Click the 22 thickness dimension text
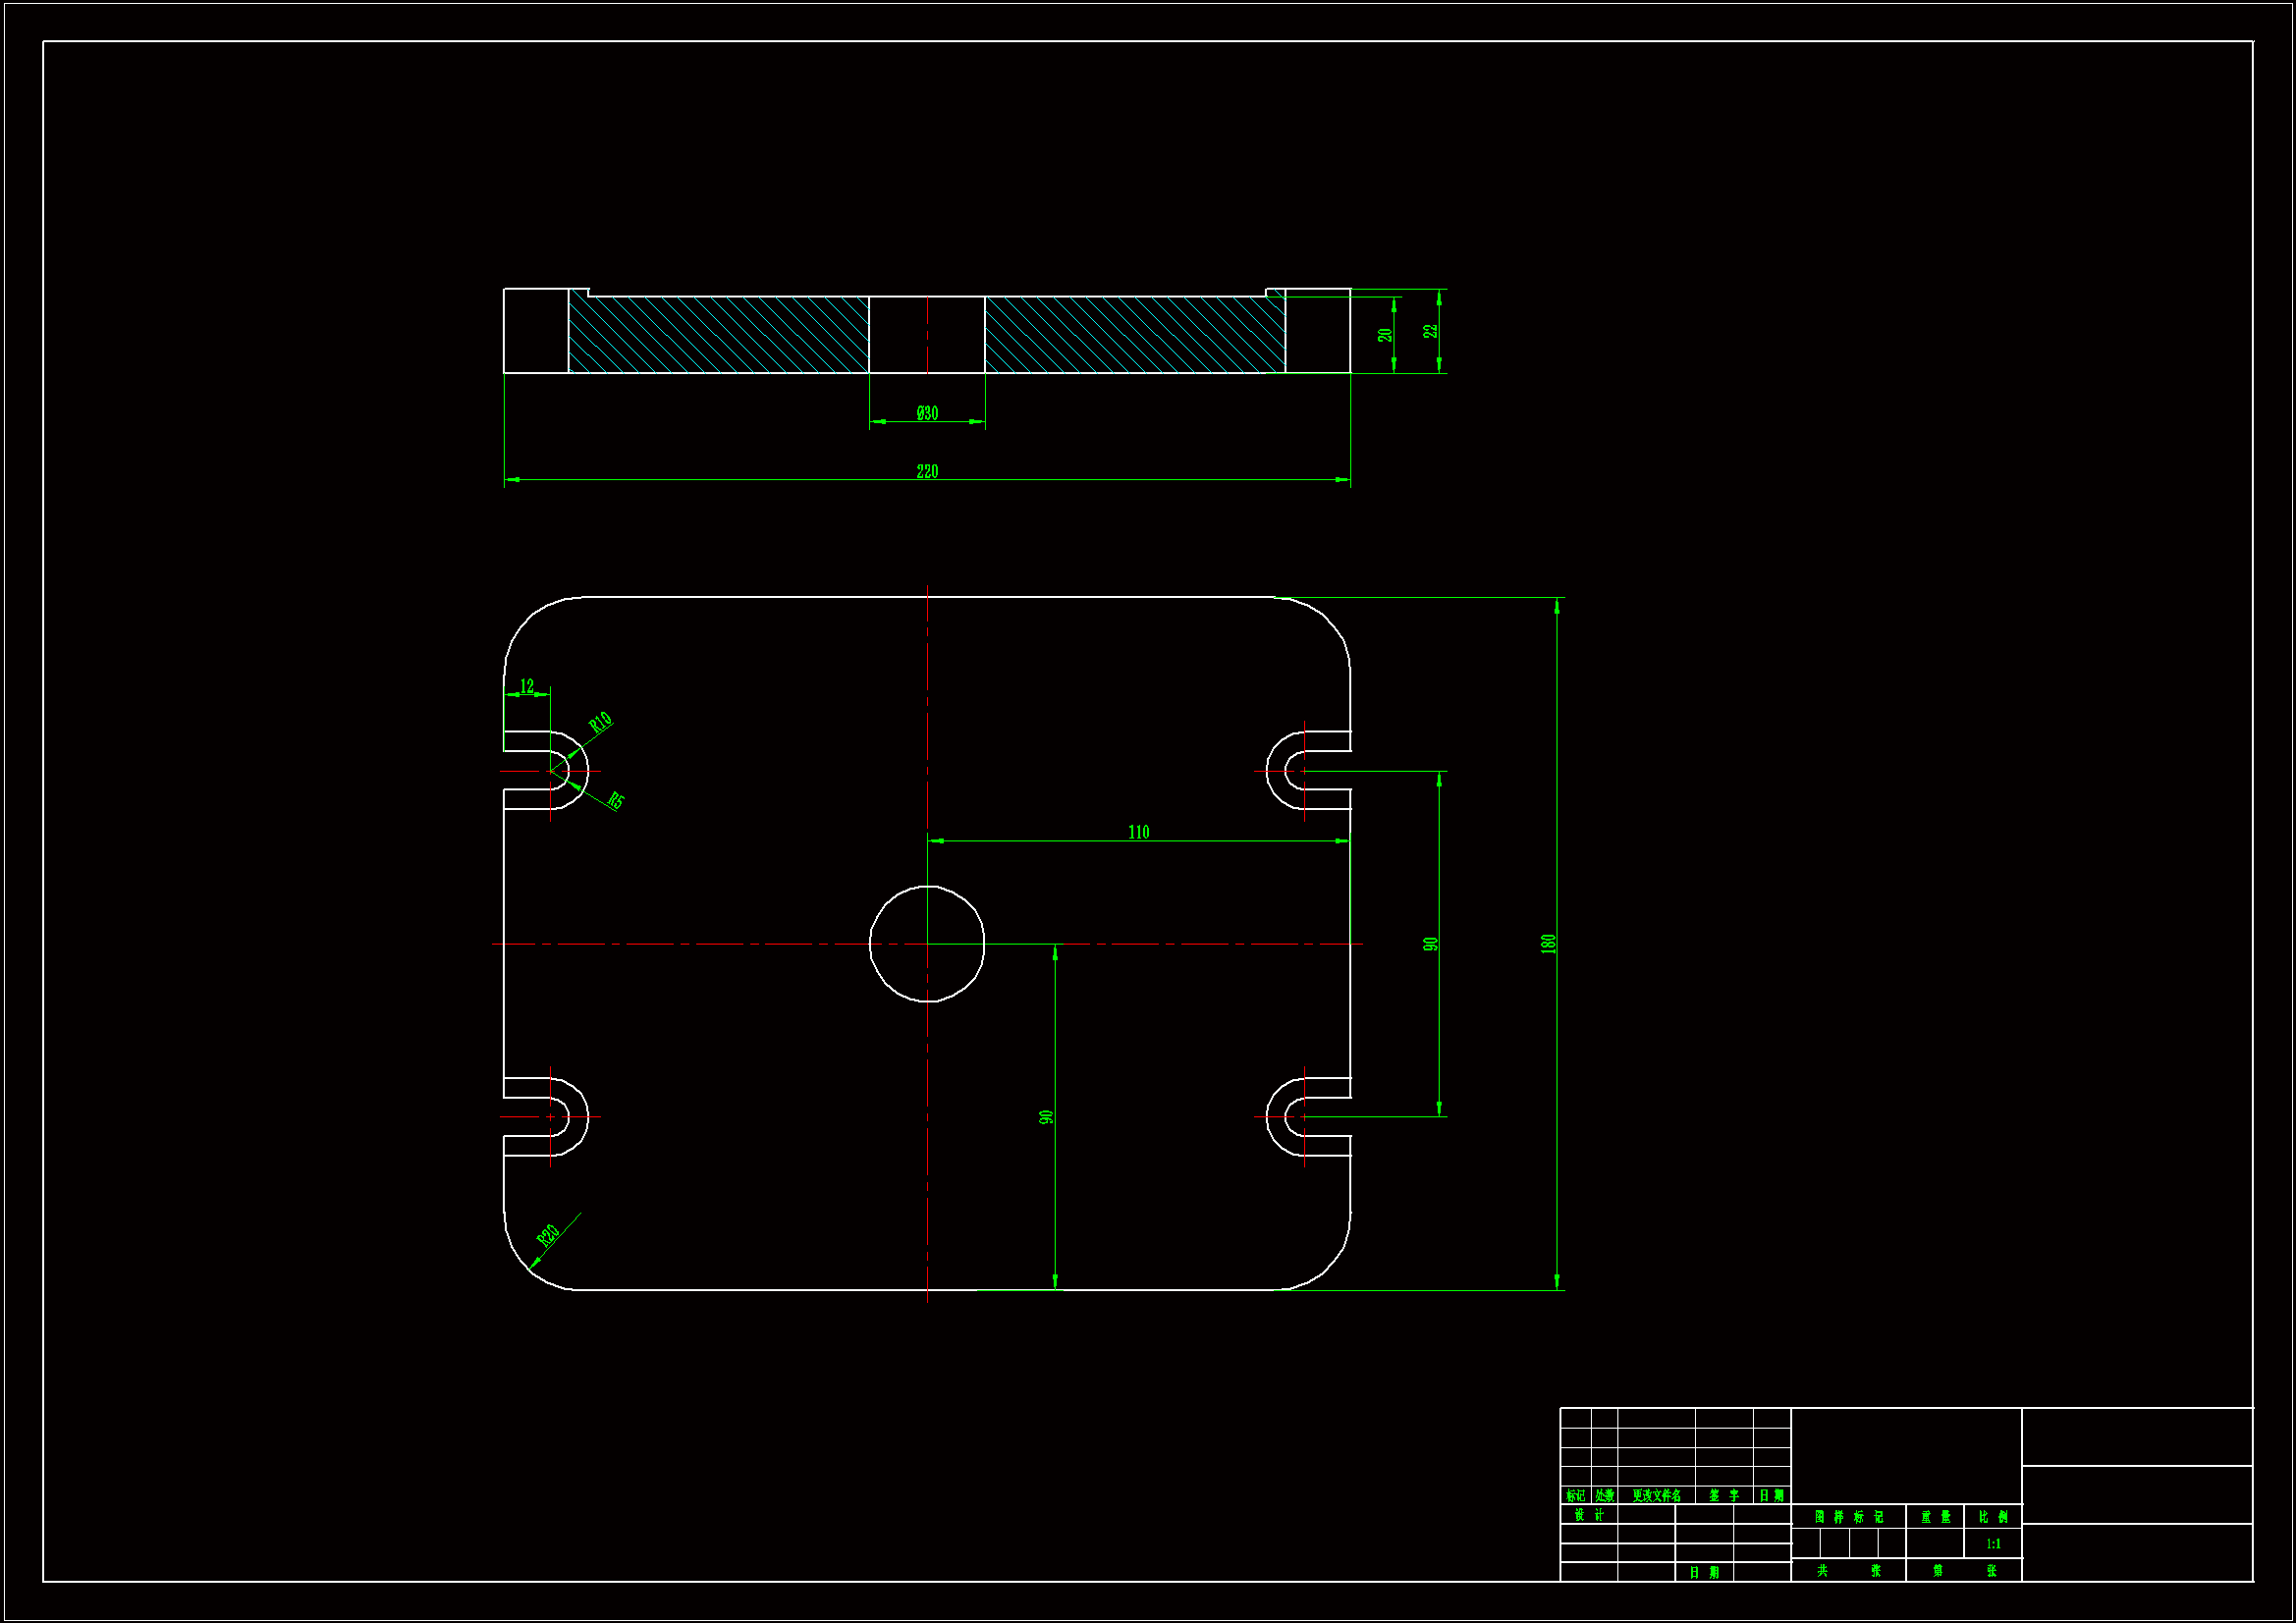The image size is (2296, 1623). coord(1431,330)
